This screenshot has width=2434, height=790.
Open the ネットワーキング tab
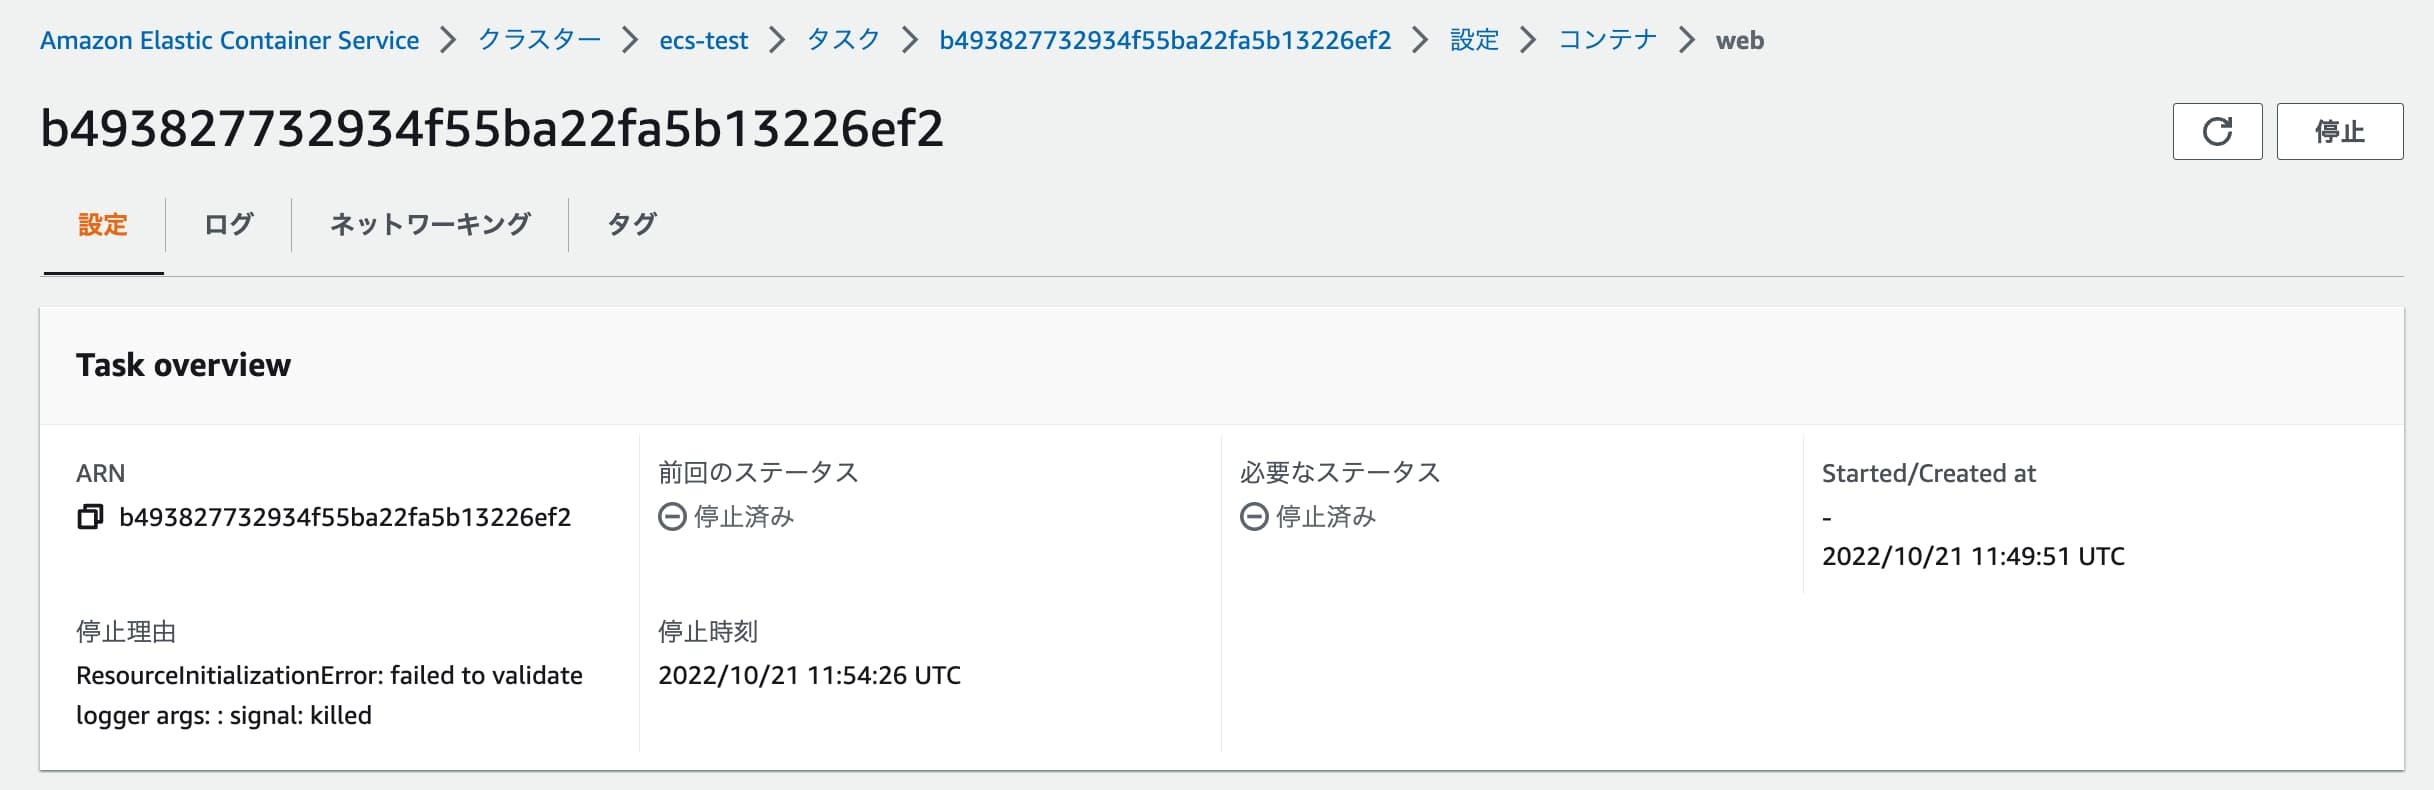(430, 224)
